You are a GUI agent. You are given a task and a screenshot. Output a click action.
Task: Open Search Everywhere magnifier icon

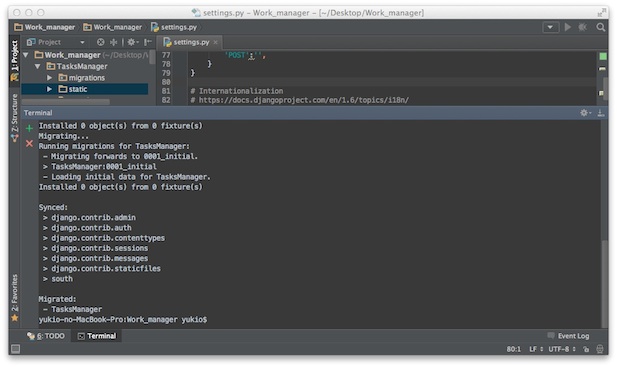(x=600, y=27)
